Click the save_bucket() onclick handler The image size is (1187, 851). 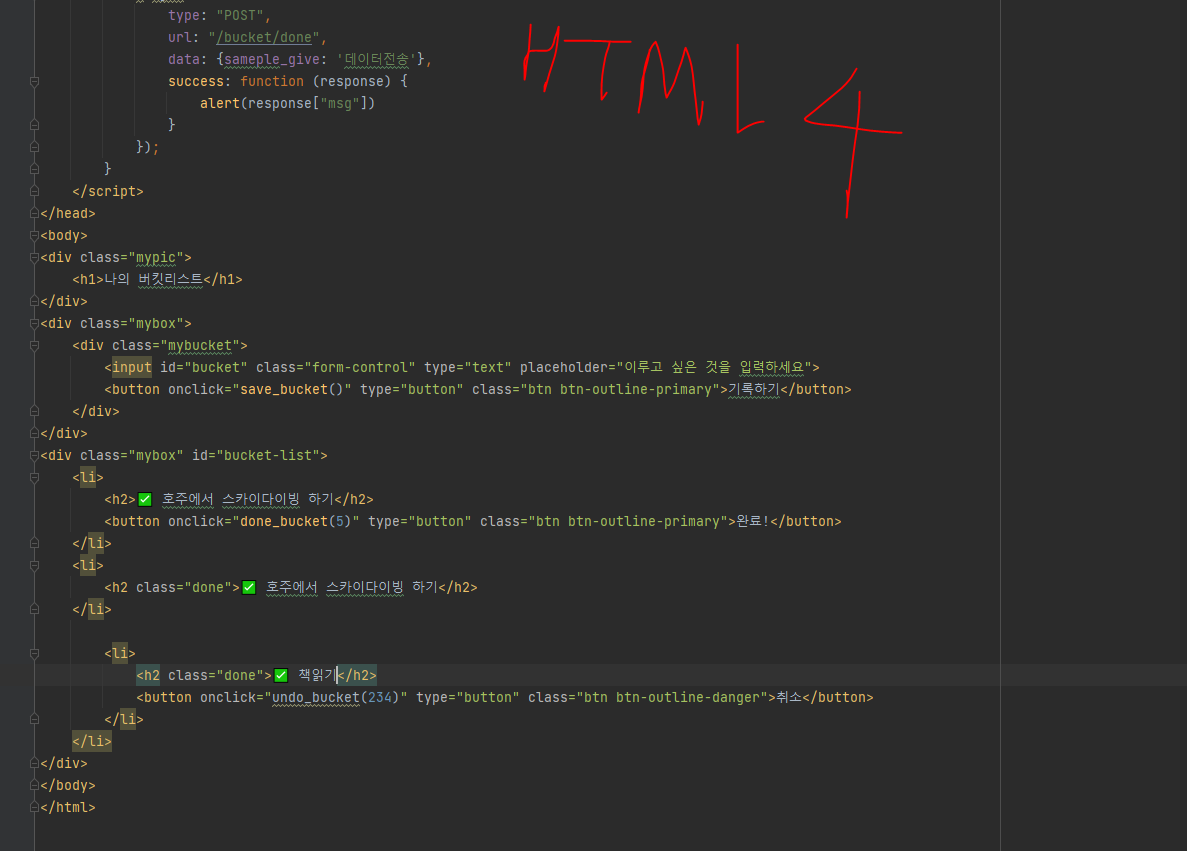[291, 390]
